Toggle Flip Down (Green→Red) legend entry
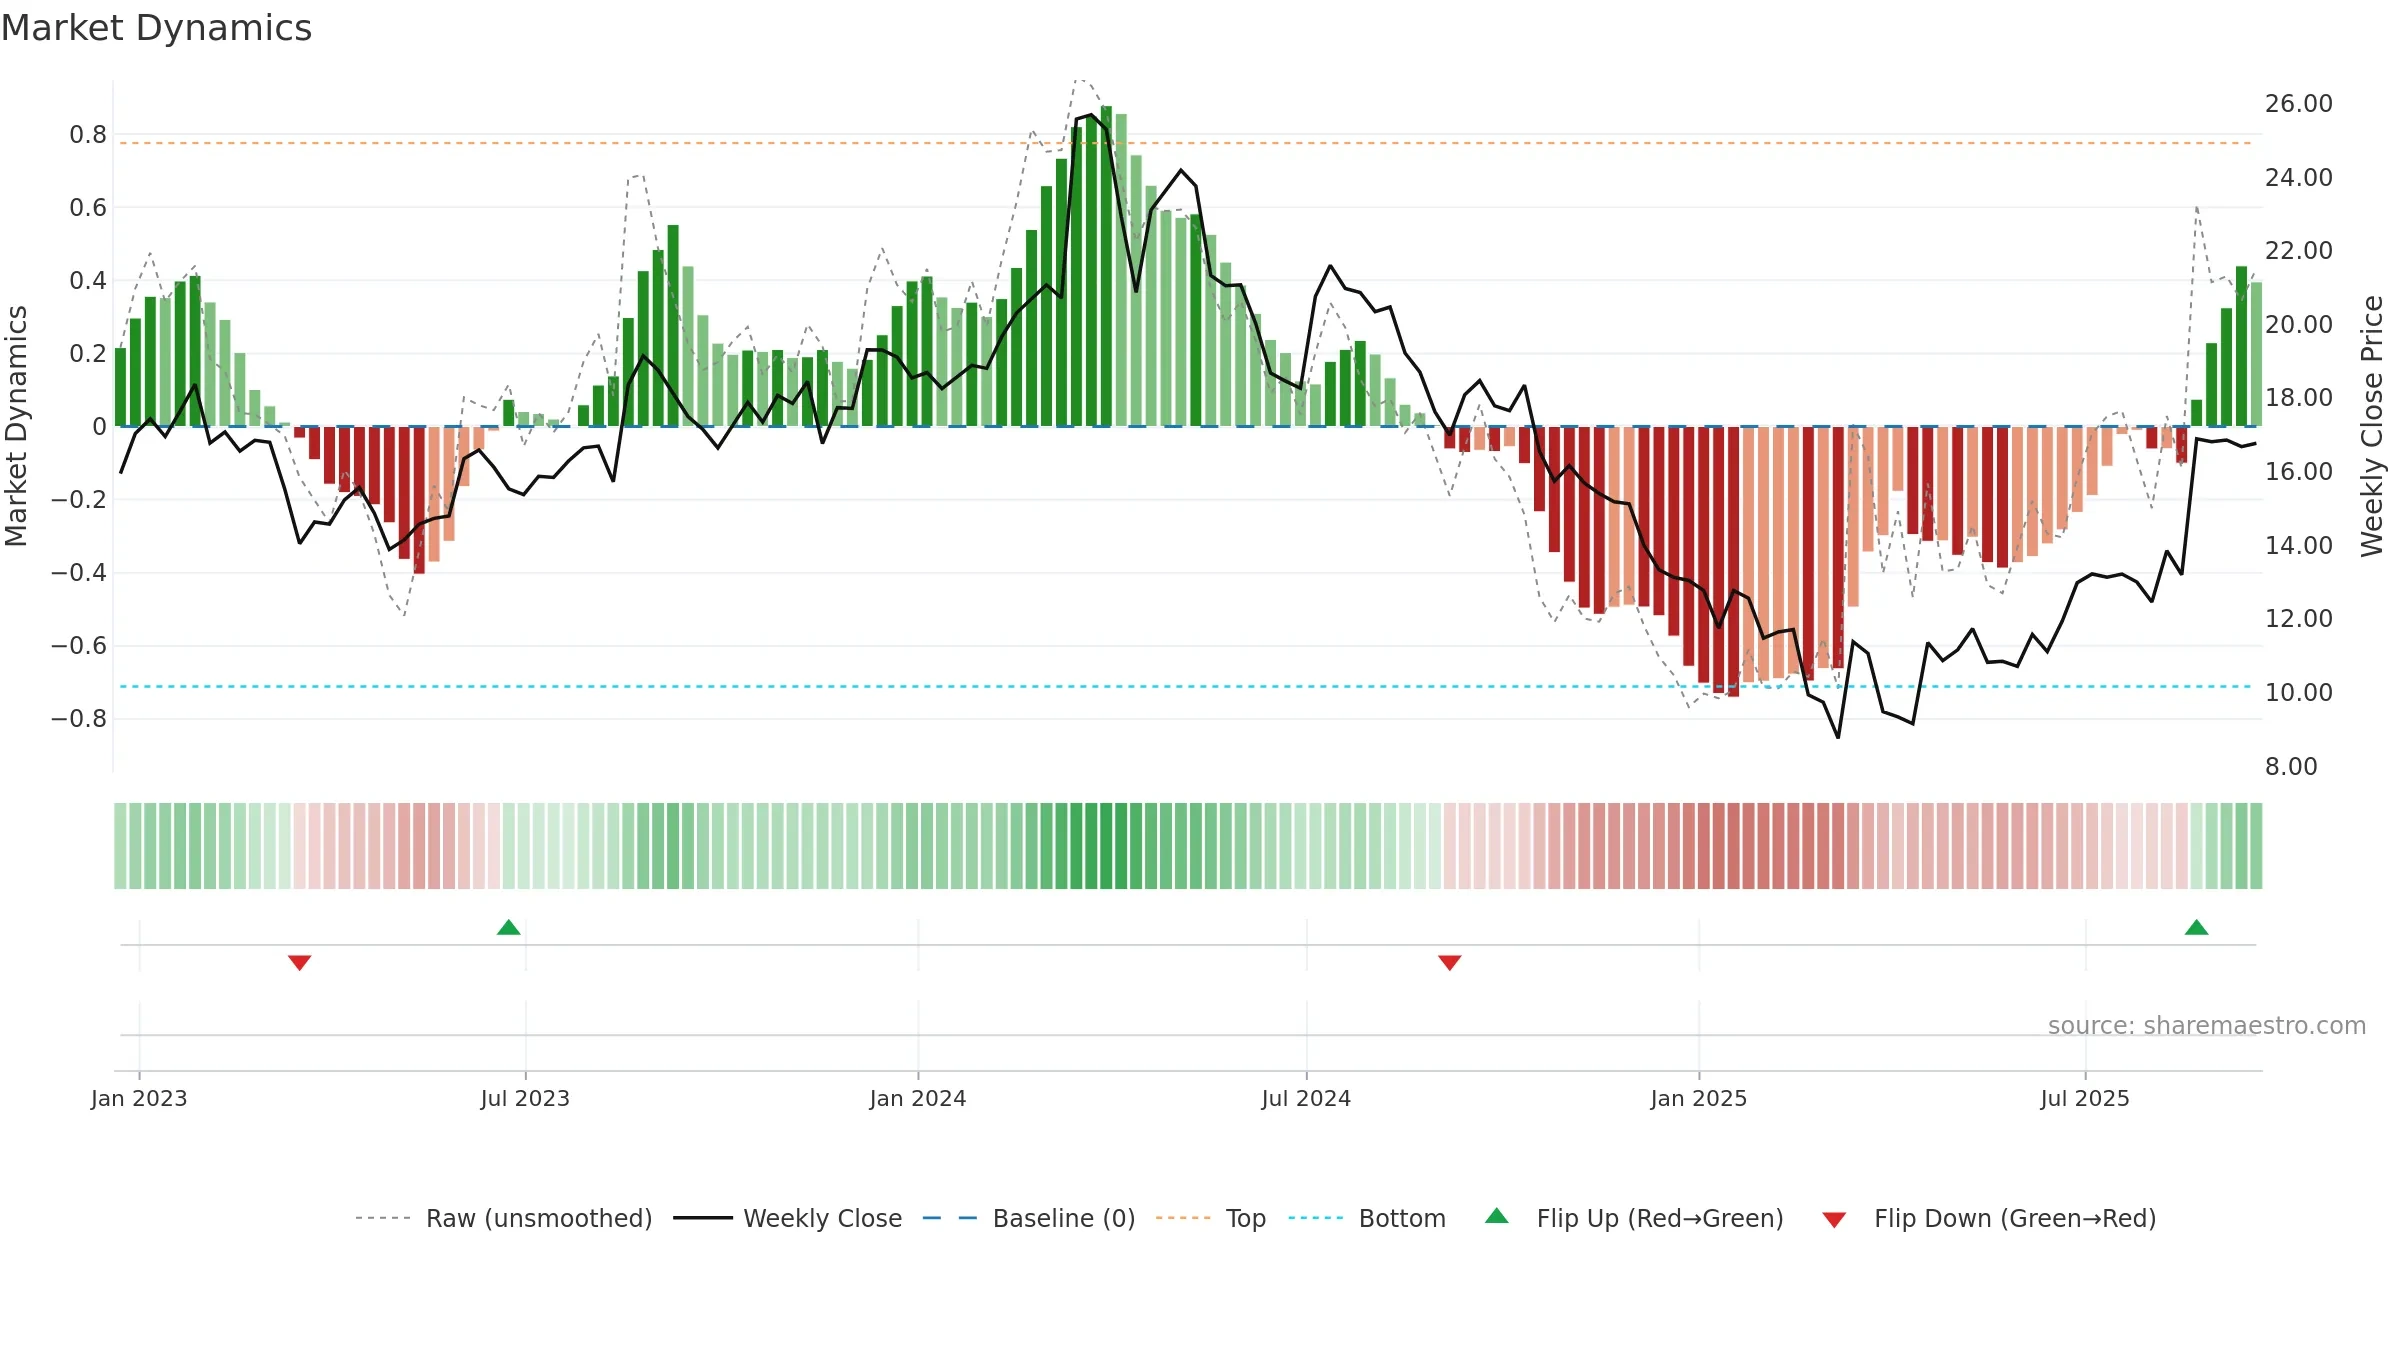This screenshot has width=2400, height=1350. 1989,1218
